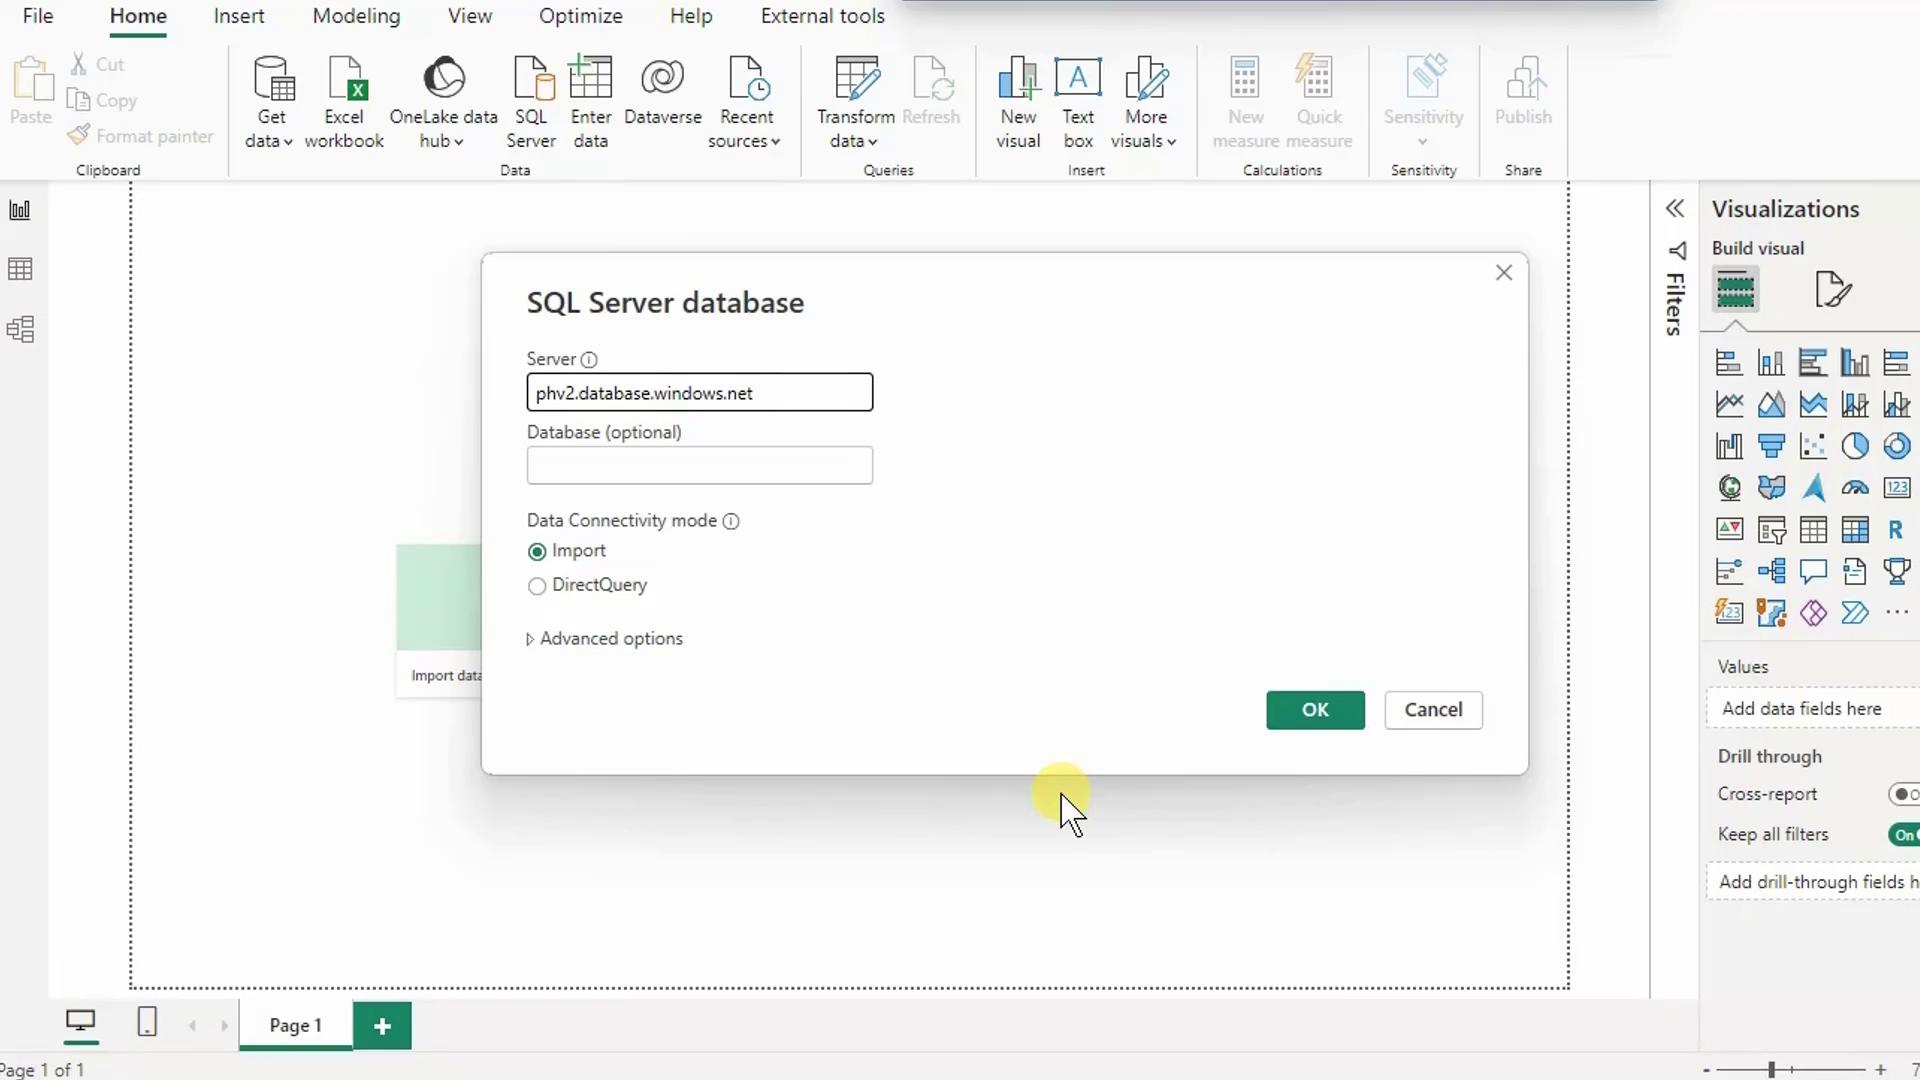Screen dimensions: 1920x1080
Task: Open the Modeling ribbon tab
Action: 356,17
